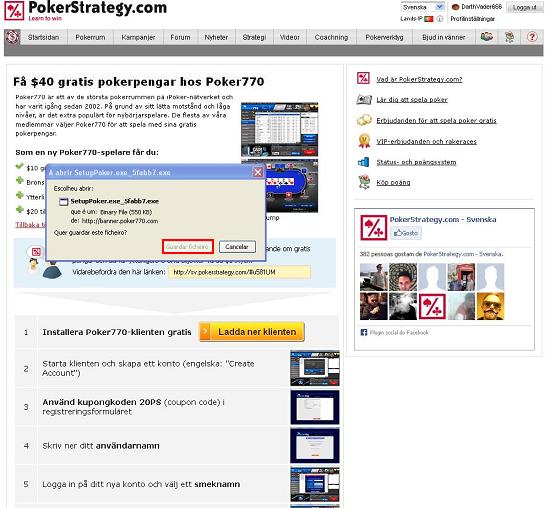Open the Köp poäng link

tap(393, 183)
